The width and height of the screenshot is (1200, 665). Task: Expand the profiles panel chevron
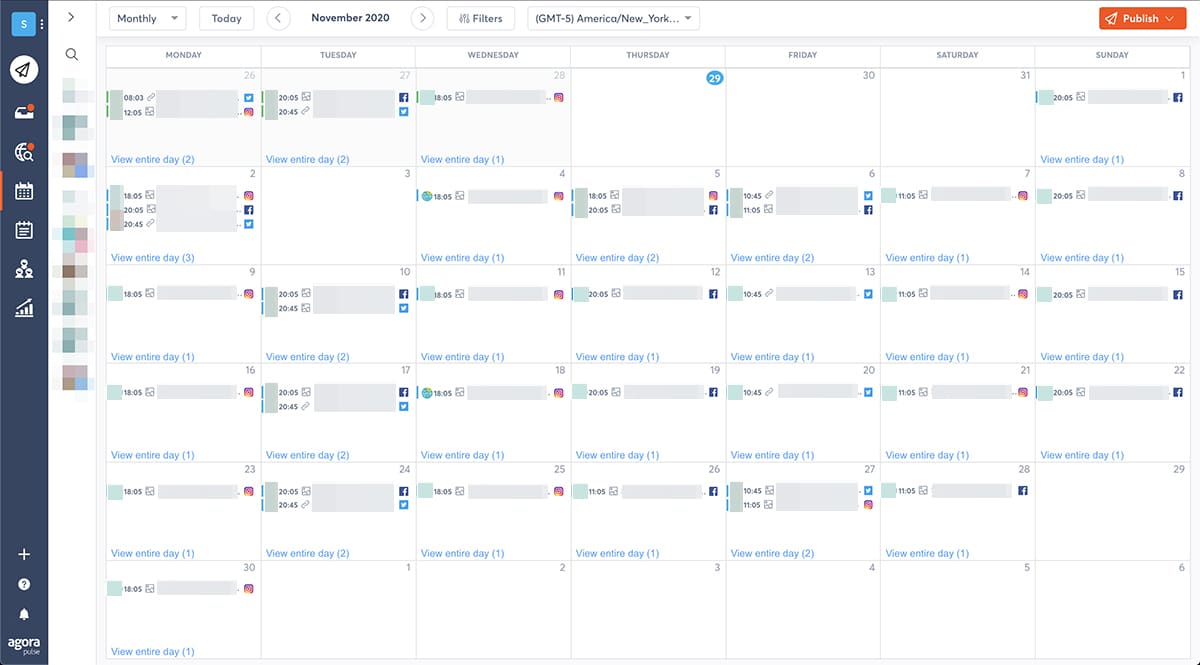[71, 17]
